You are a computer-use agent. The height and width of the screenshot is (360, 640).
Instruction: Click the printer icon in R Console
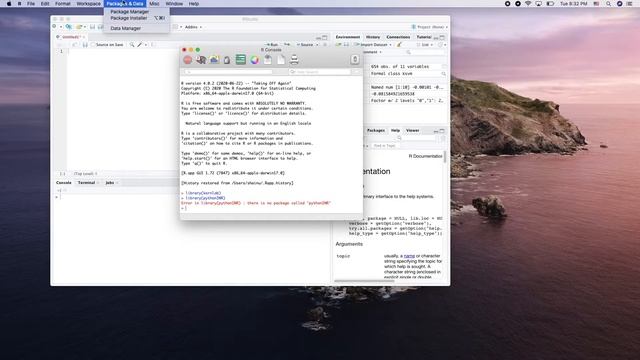coord(294,60)
